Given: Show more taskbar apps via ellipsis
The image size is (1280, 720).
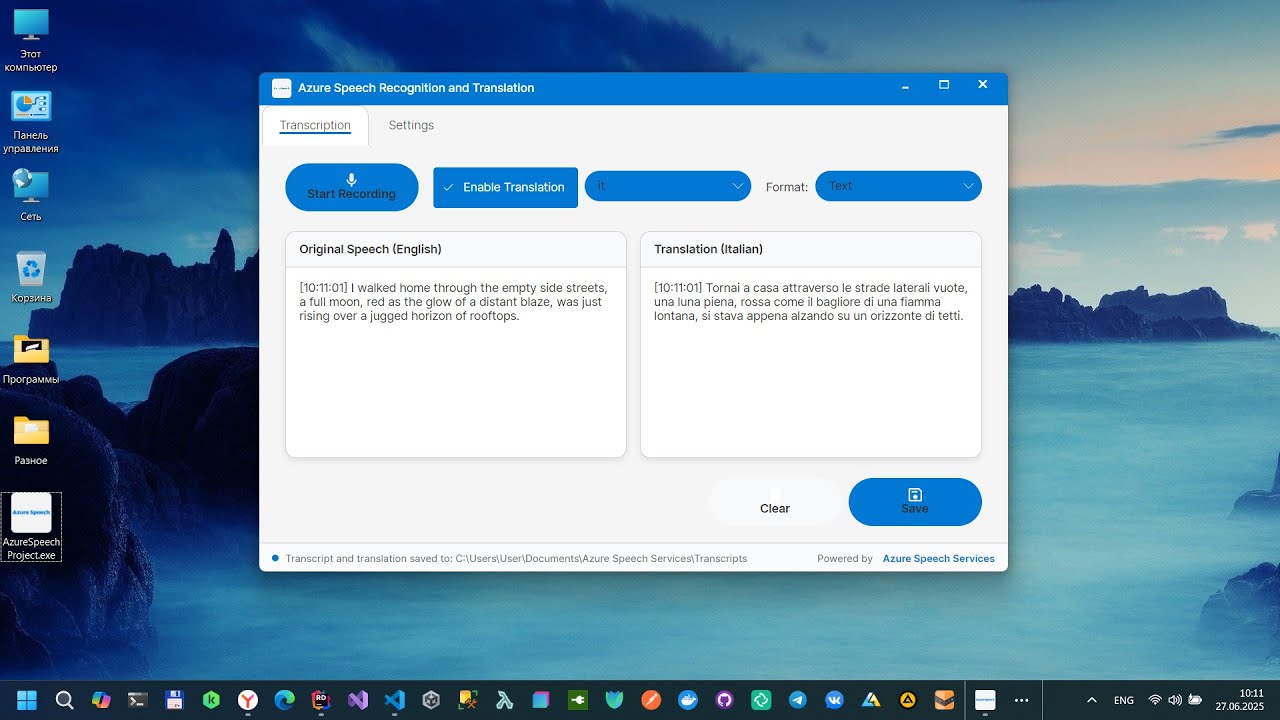Looking at the screenshot, I should [1021, 700].
